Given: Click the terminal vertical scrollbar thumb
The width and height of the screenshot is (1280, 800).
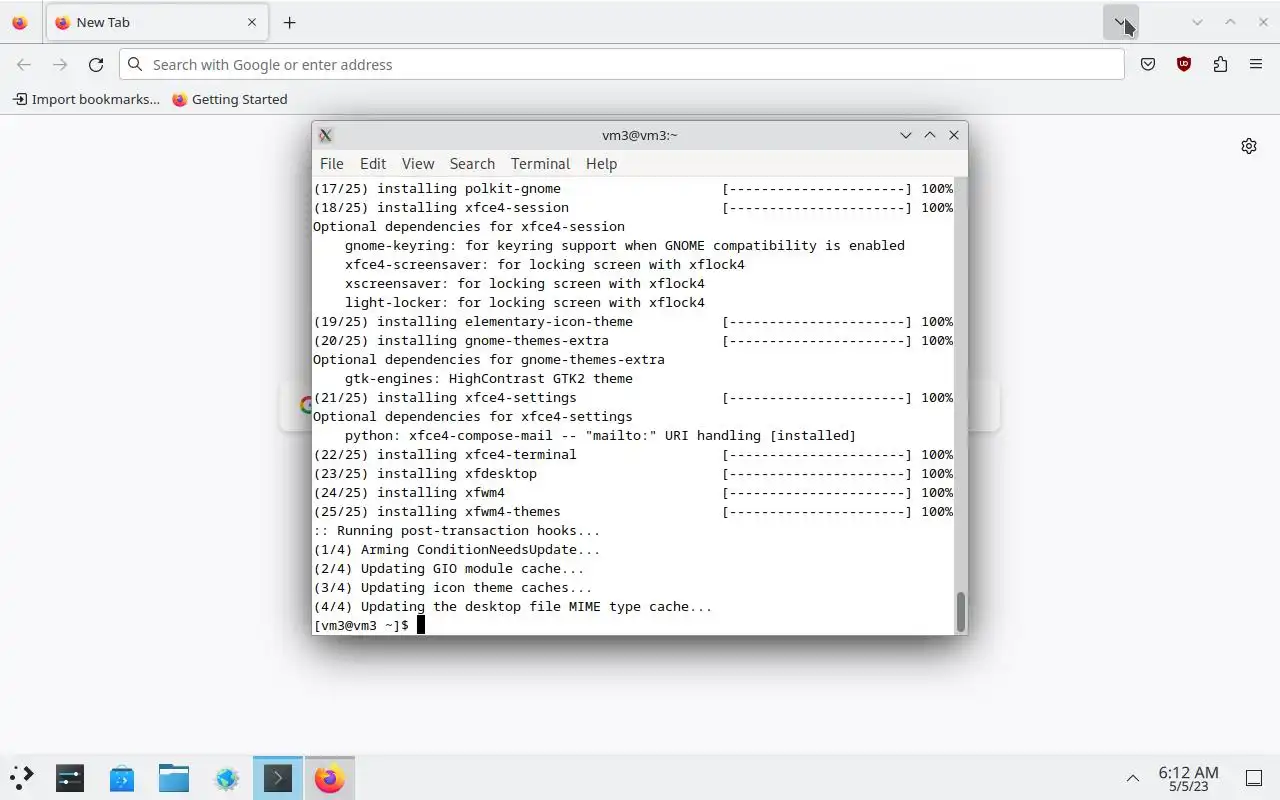Looking at the screenshot, I should pyautogui.click(x=961, y=612).
